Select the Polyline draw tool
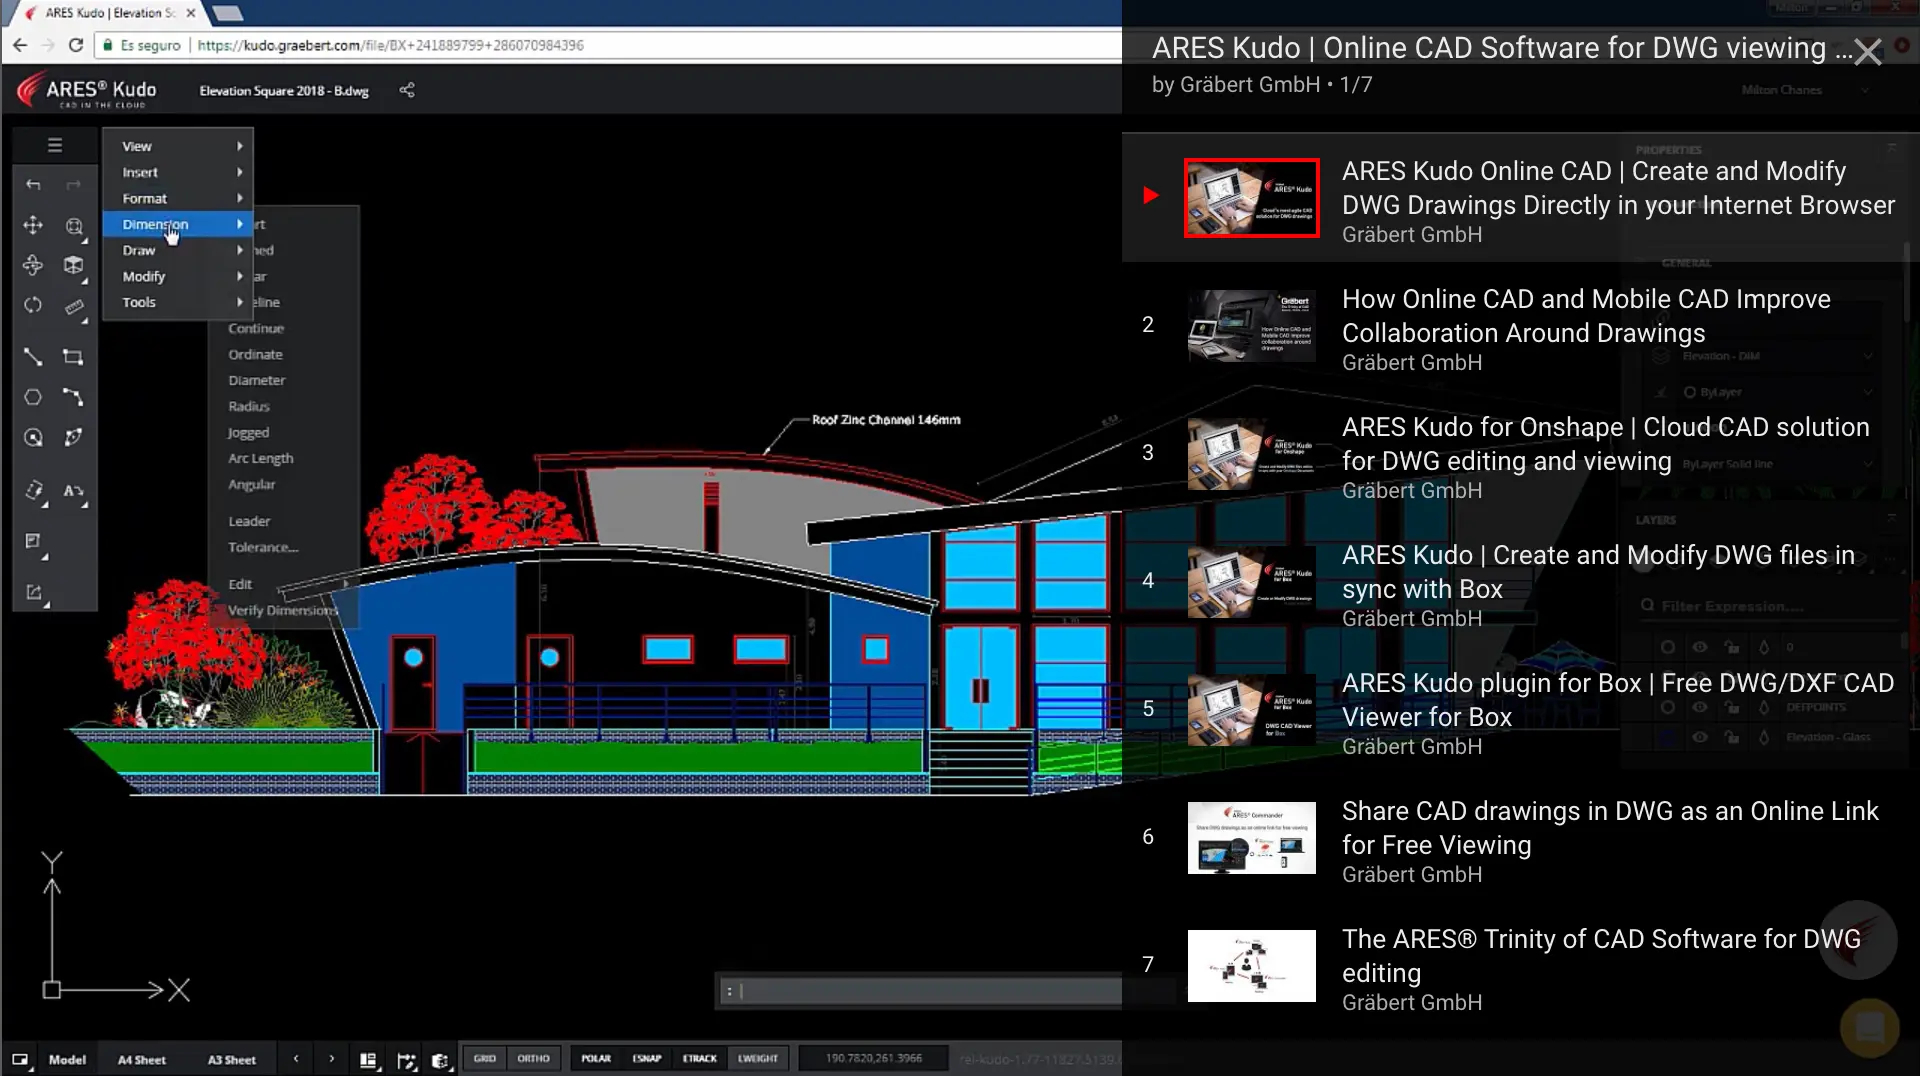1920x1076 pixels. [73, 397]
